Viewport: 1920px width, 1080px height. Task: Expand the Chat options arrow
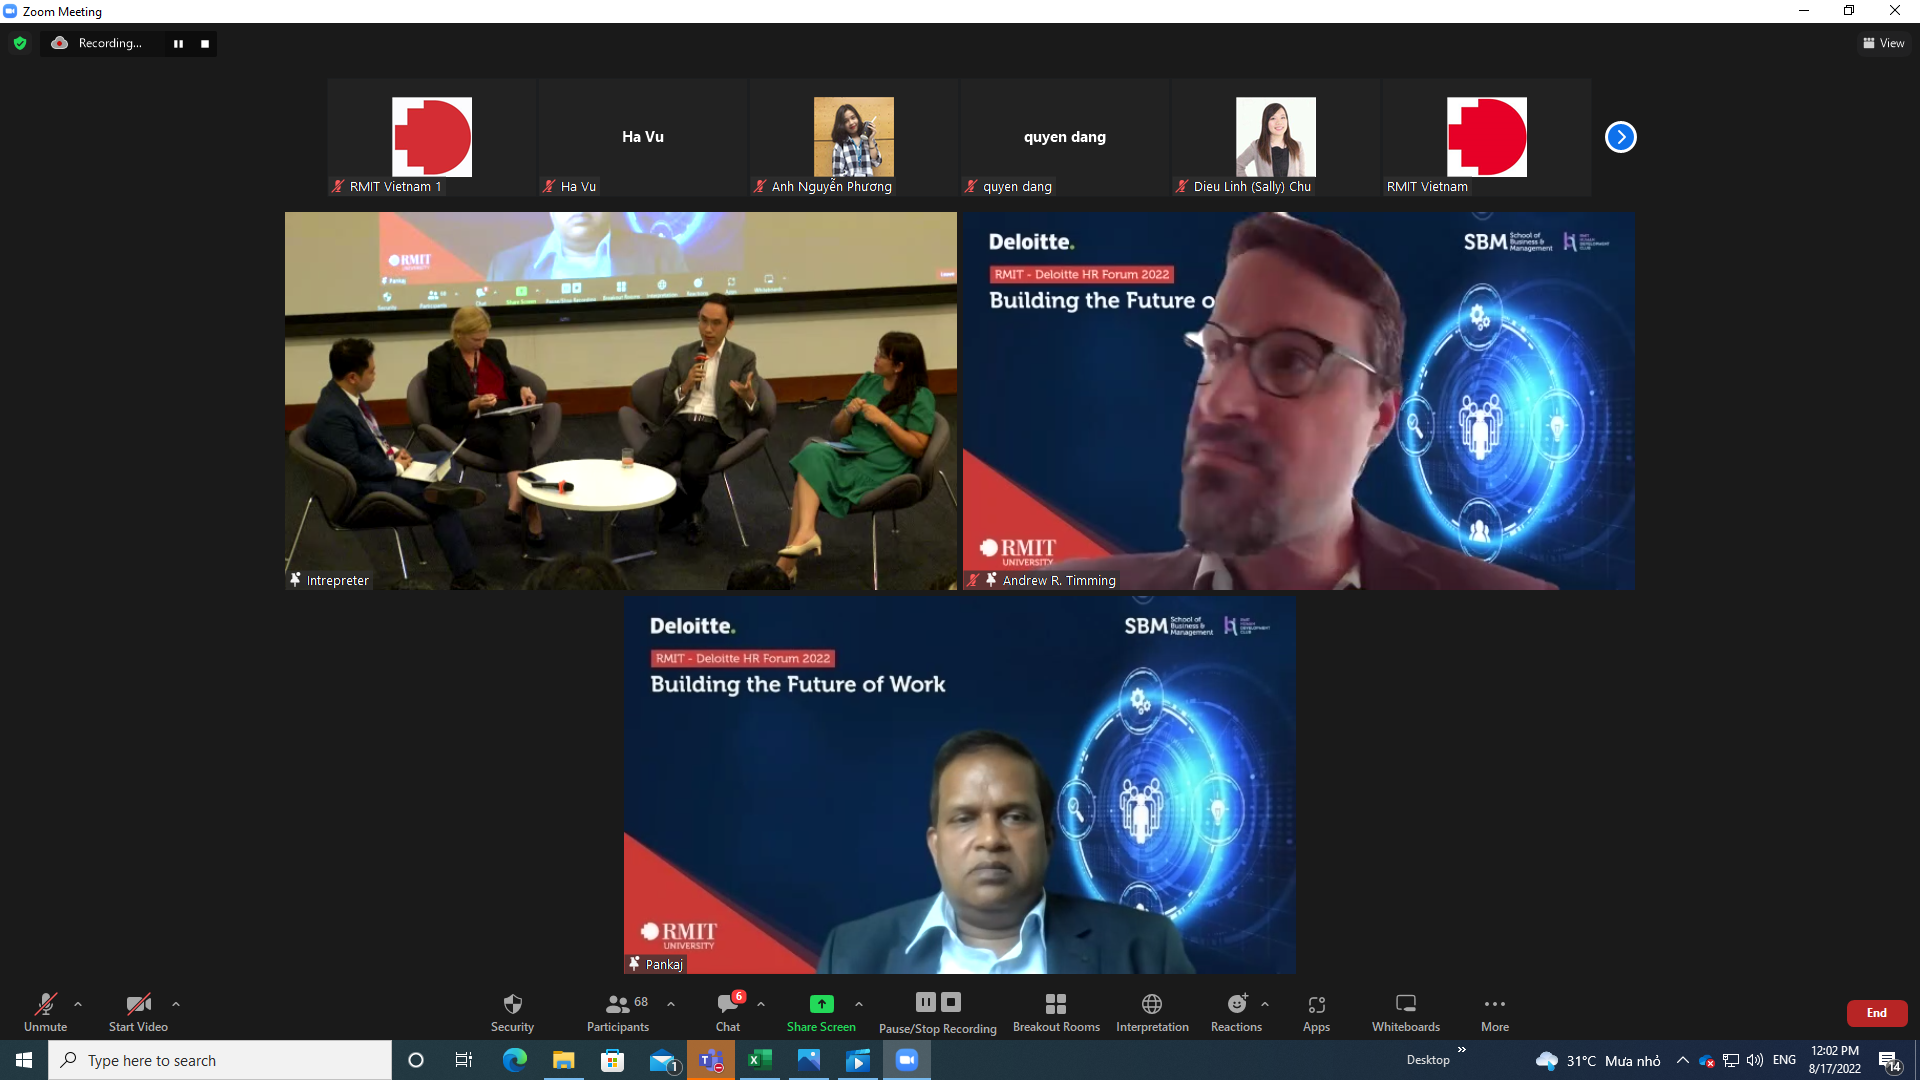(x=761, y=1004)
